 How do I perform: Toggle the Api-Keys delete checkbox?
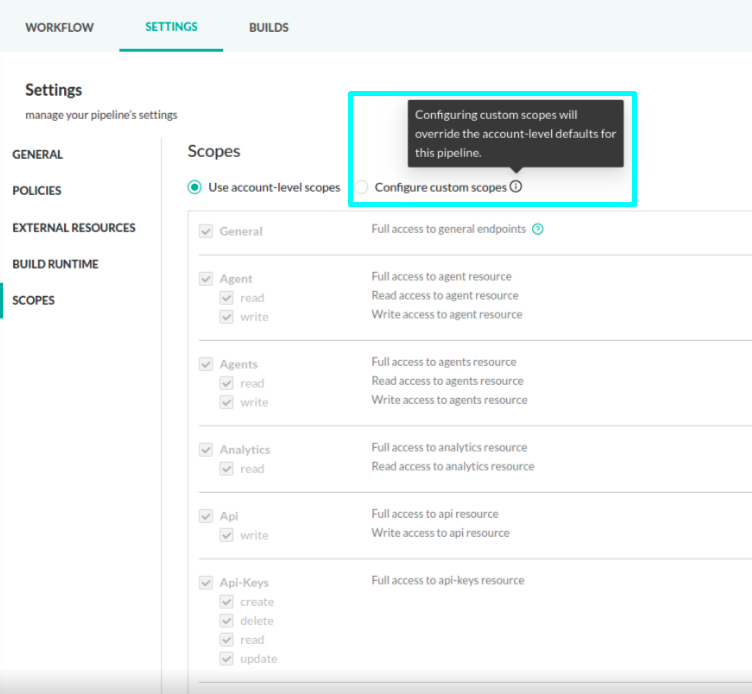click(x=226, y=621)
